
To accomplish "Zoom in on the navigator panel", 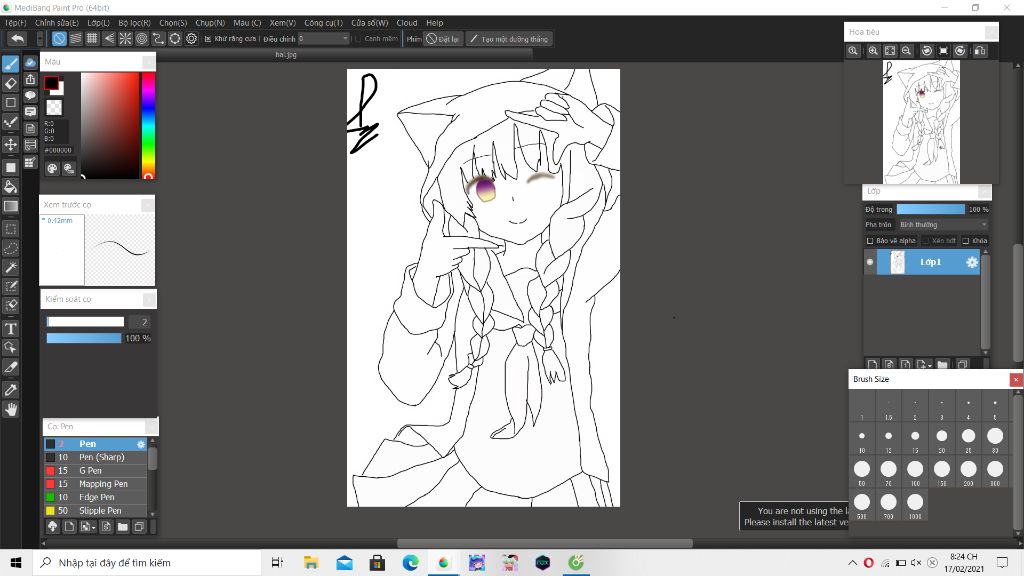I will (873, 50).
